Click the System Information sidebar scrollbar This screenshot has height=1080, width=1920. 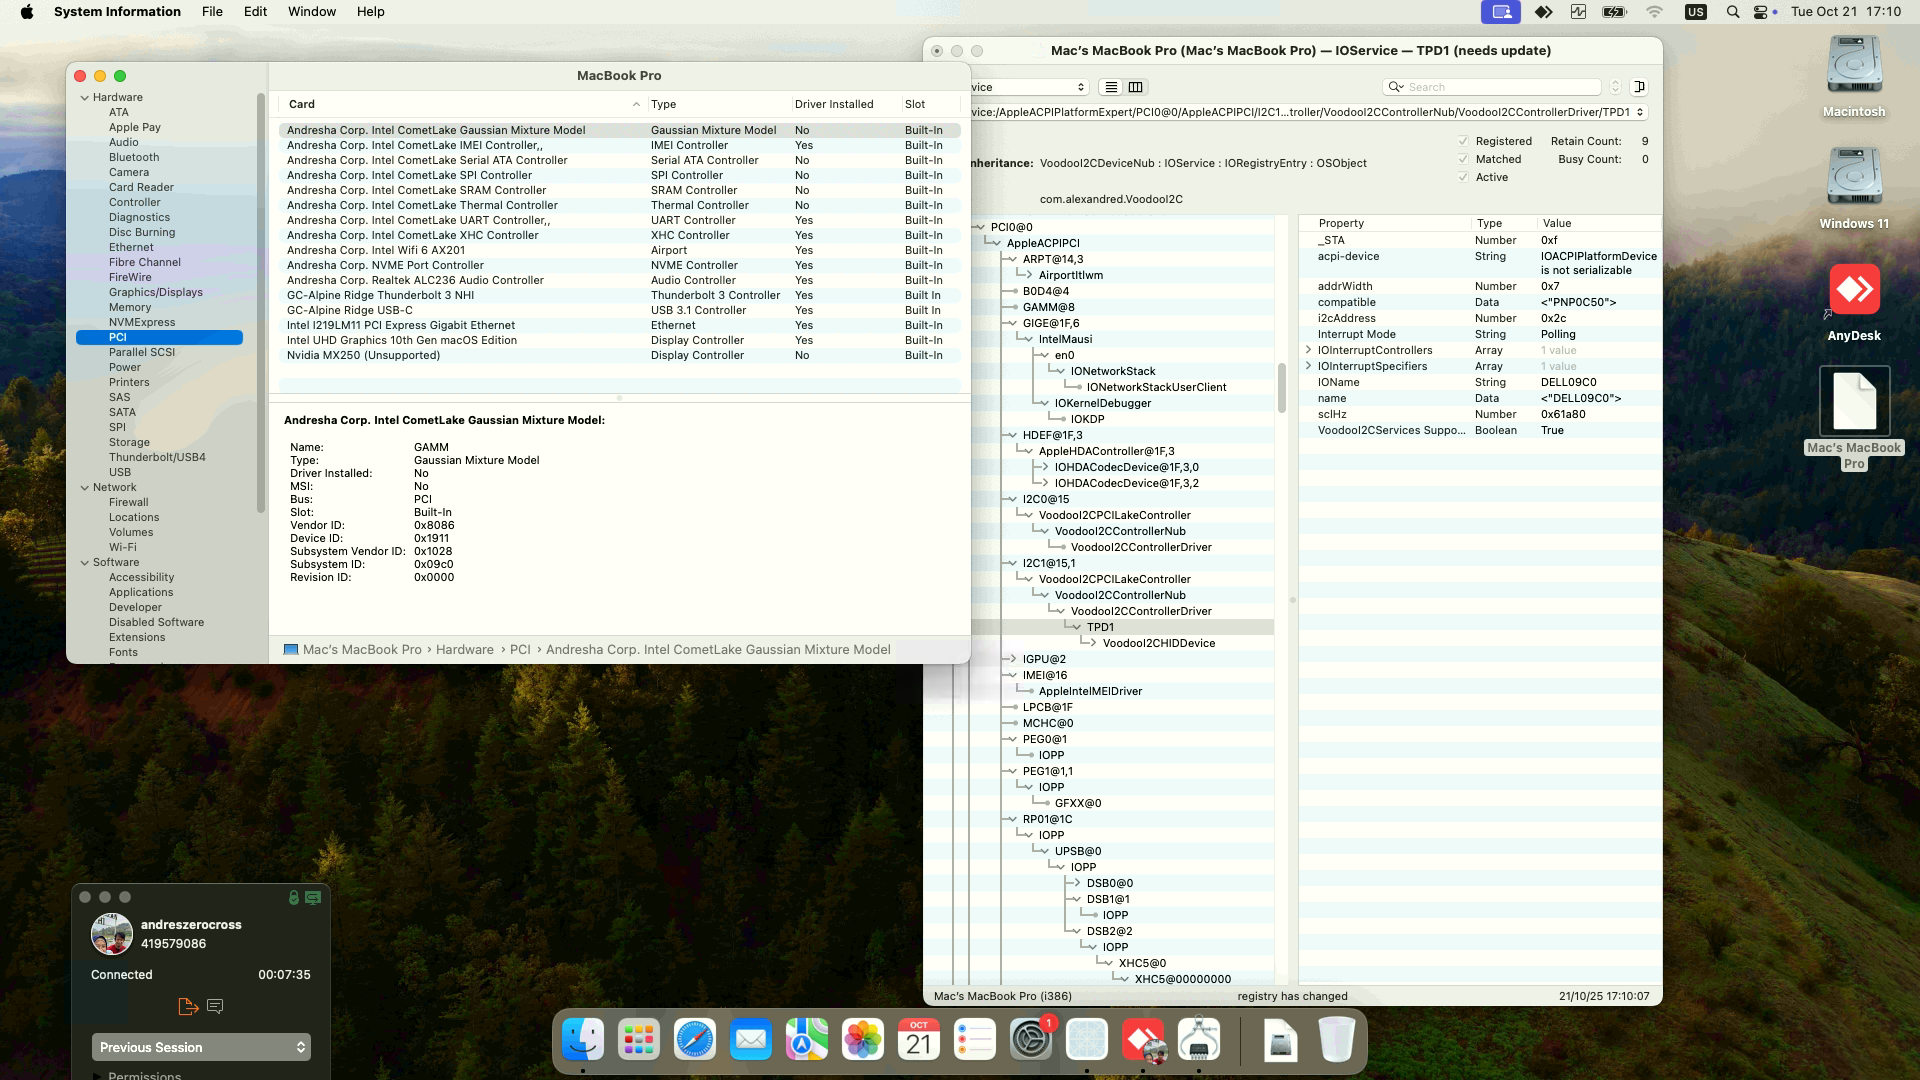click(x=261, y=302)
